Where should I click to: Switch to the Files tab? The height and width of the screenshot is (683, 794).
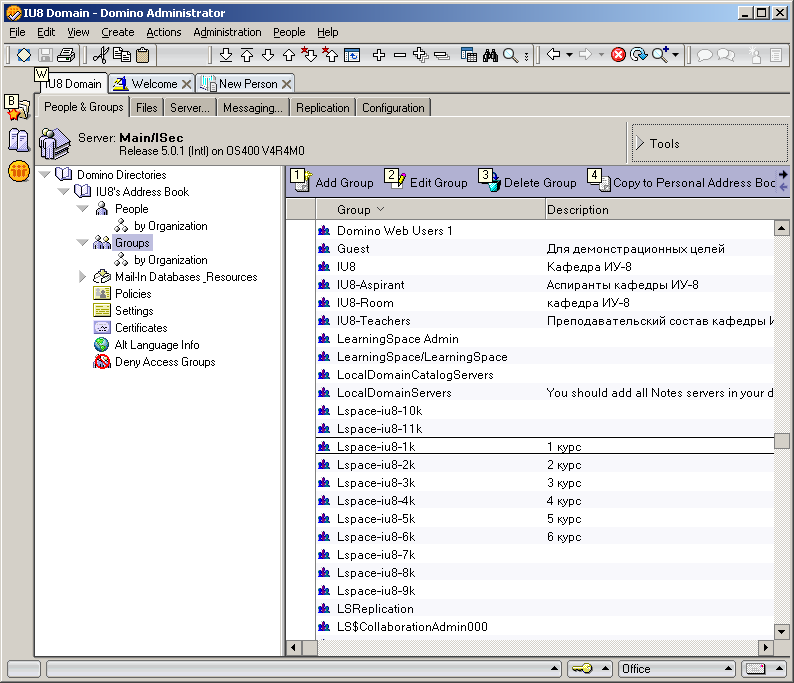(x=146, y=108)
